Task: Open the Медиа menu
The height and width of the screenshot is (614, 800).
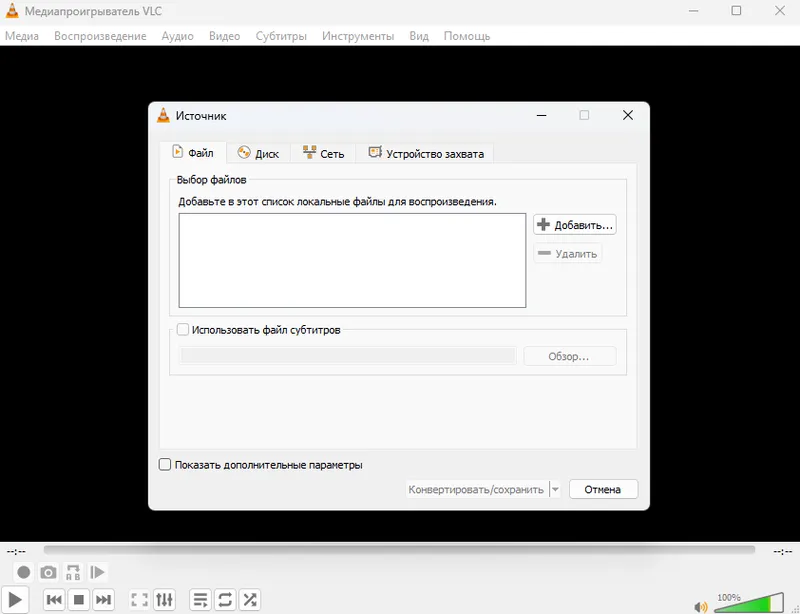Action: (x=22, y=36)
